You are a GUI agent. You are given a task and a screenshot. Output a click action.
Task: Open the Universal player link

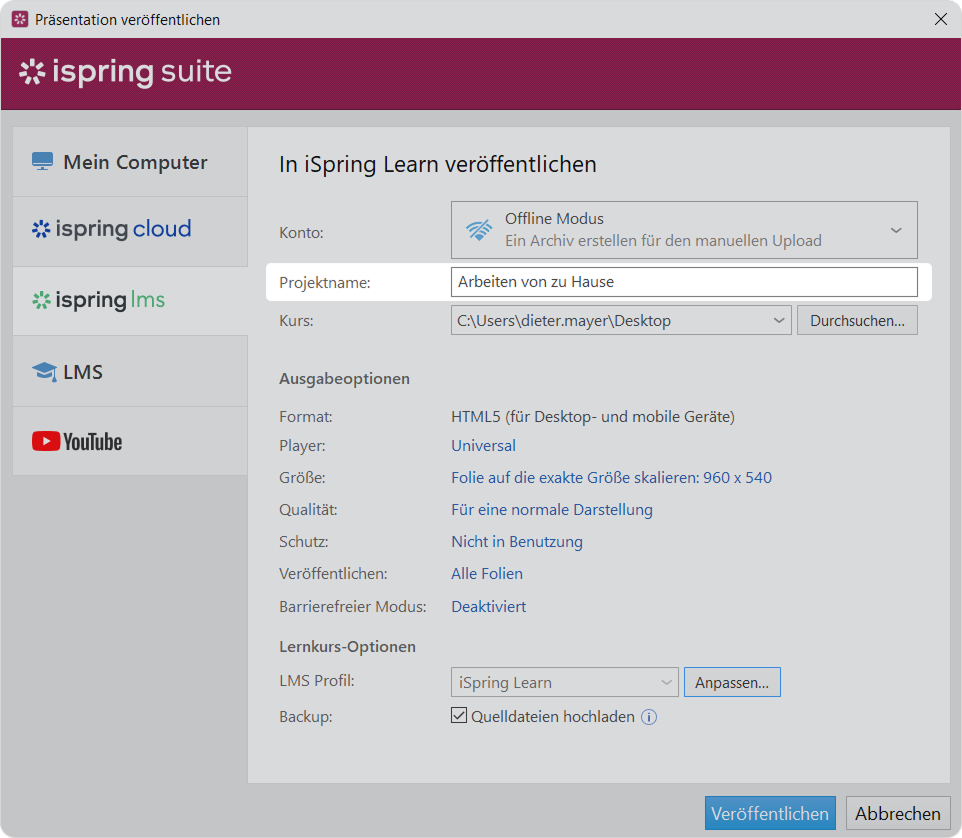point(483,446)
